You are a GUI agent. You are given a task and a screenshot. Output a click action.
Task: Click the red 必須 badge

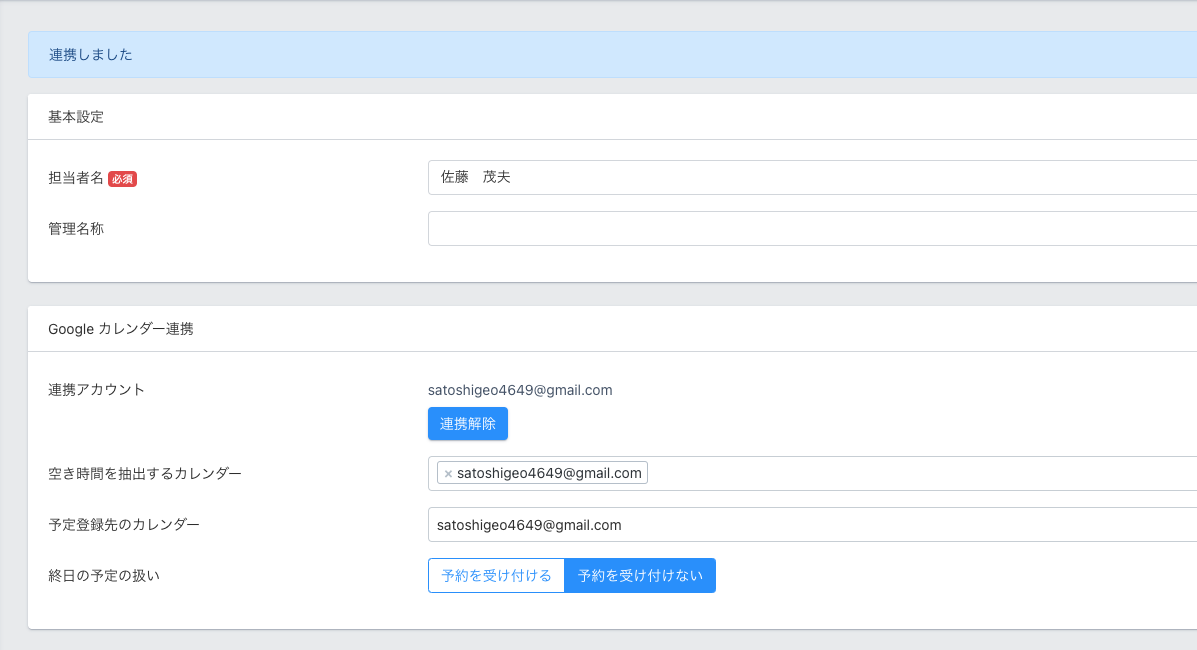tap(122, 179)
